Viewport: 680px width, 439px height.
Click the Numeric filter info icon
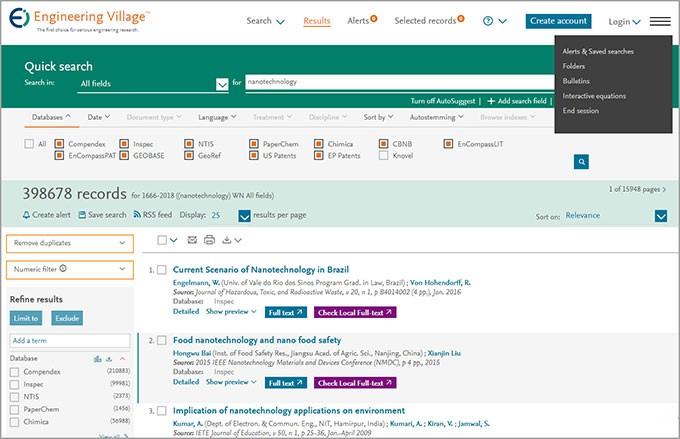63,269
